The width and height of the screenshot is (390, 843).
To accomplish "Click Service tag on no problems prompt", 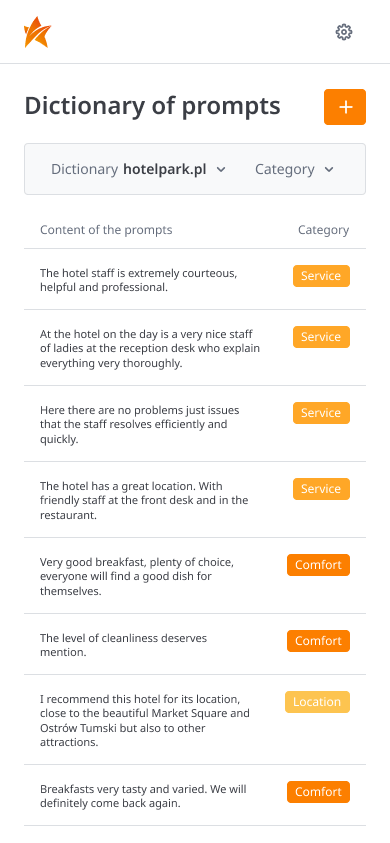I will coord(321,413).
